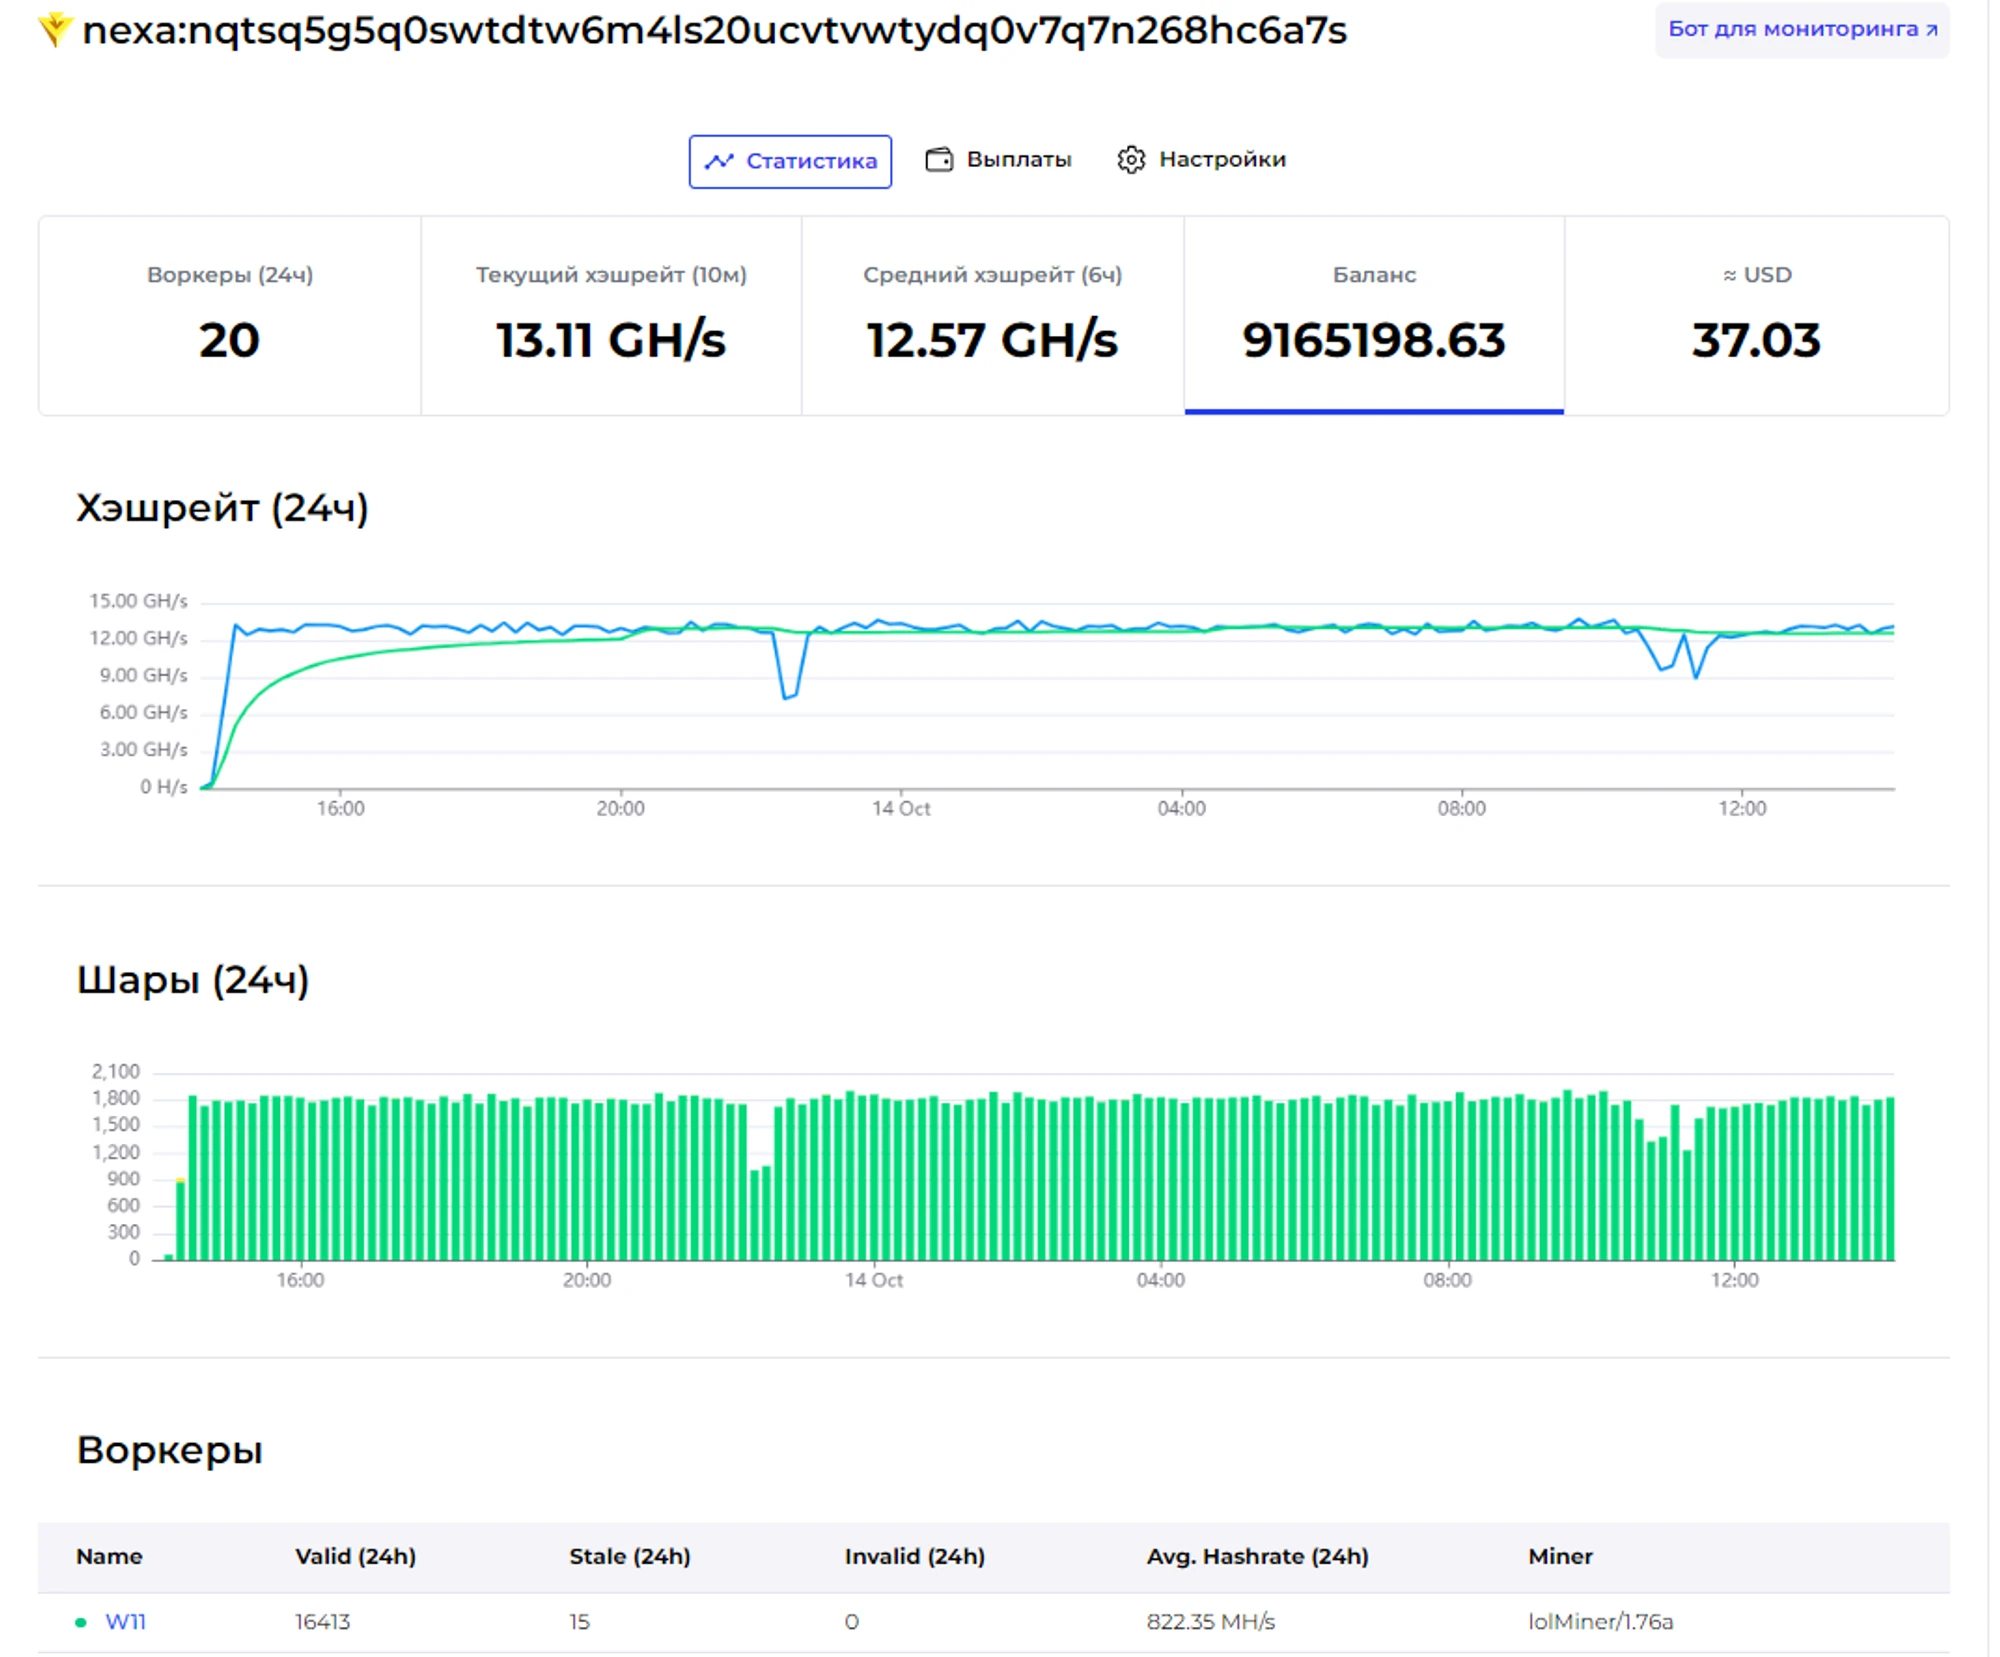The image size is (2000, 1657).
Task: Open the Статистика tab
Action: pos(790,161)
